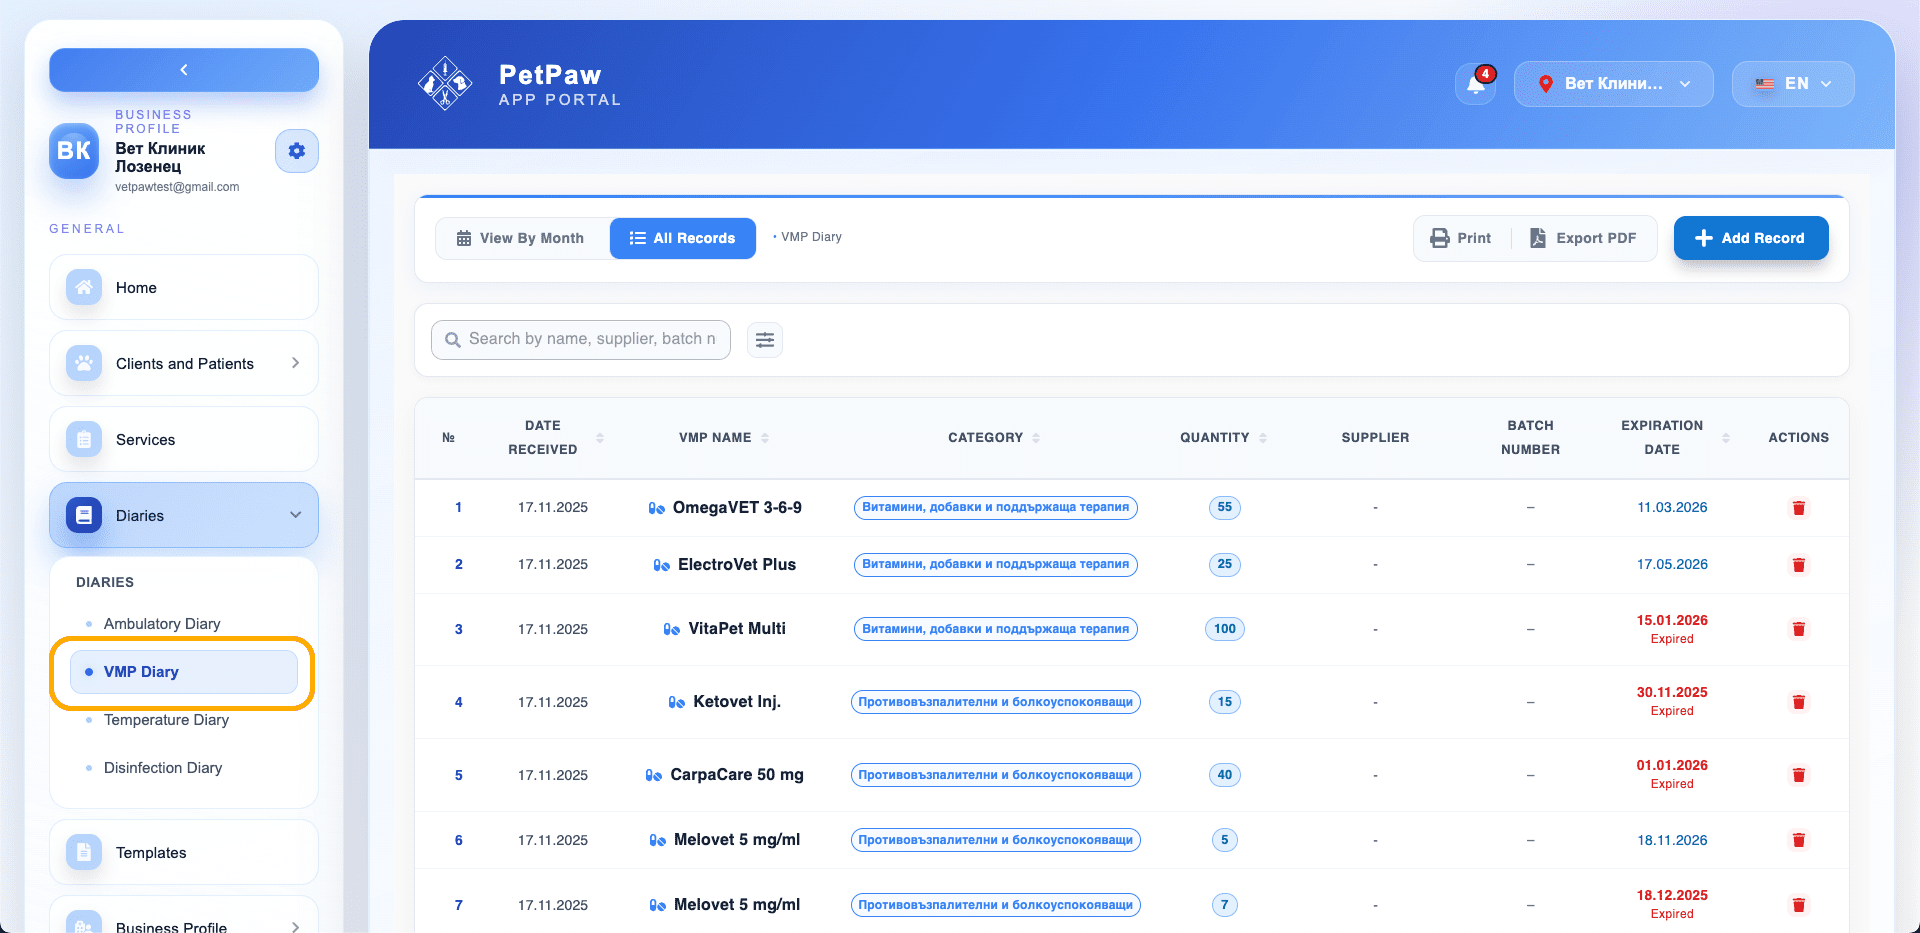
Task: Switch to View By Month
Action: coord(521,239)
